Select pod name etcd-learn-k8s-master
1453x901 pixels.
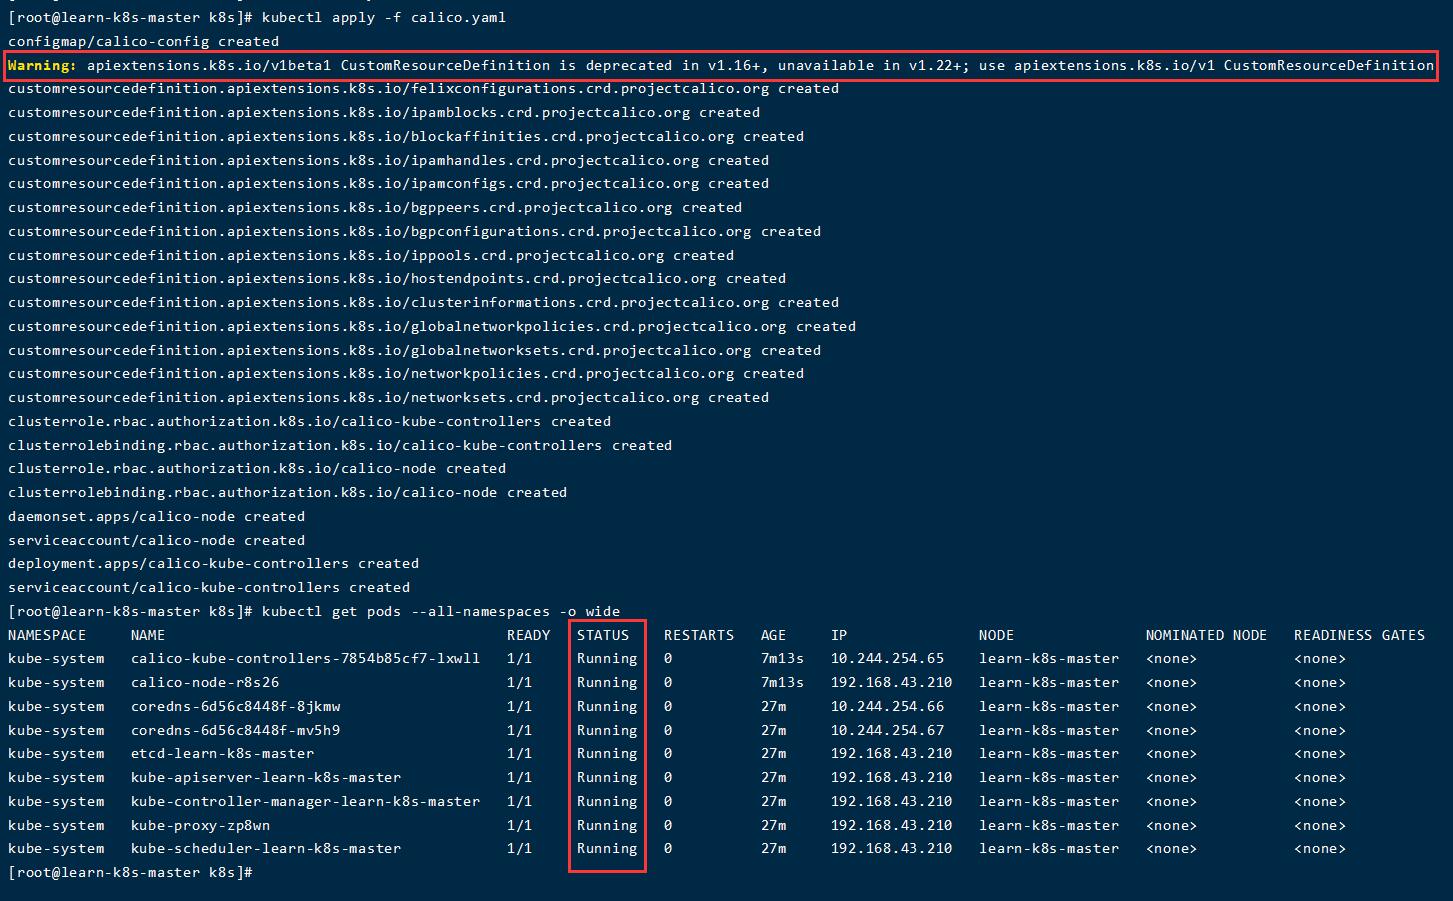coord(223,754)
